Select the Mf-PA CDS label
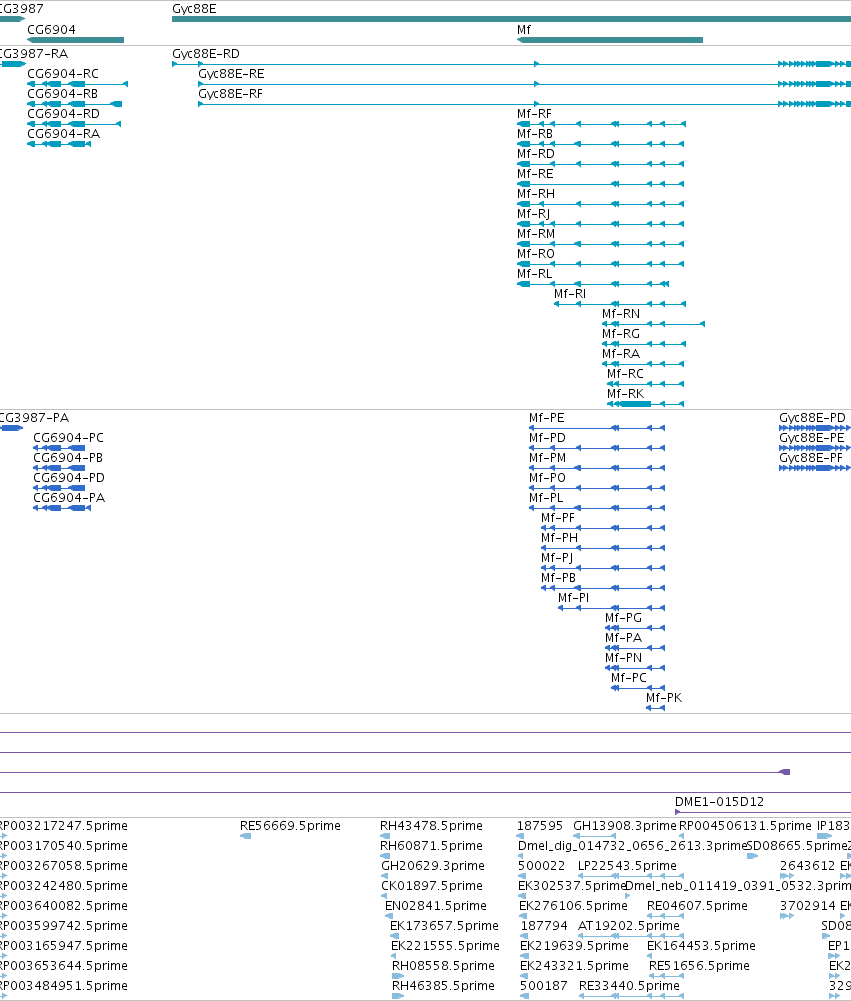 pos(624,638)
